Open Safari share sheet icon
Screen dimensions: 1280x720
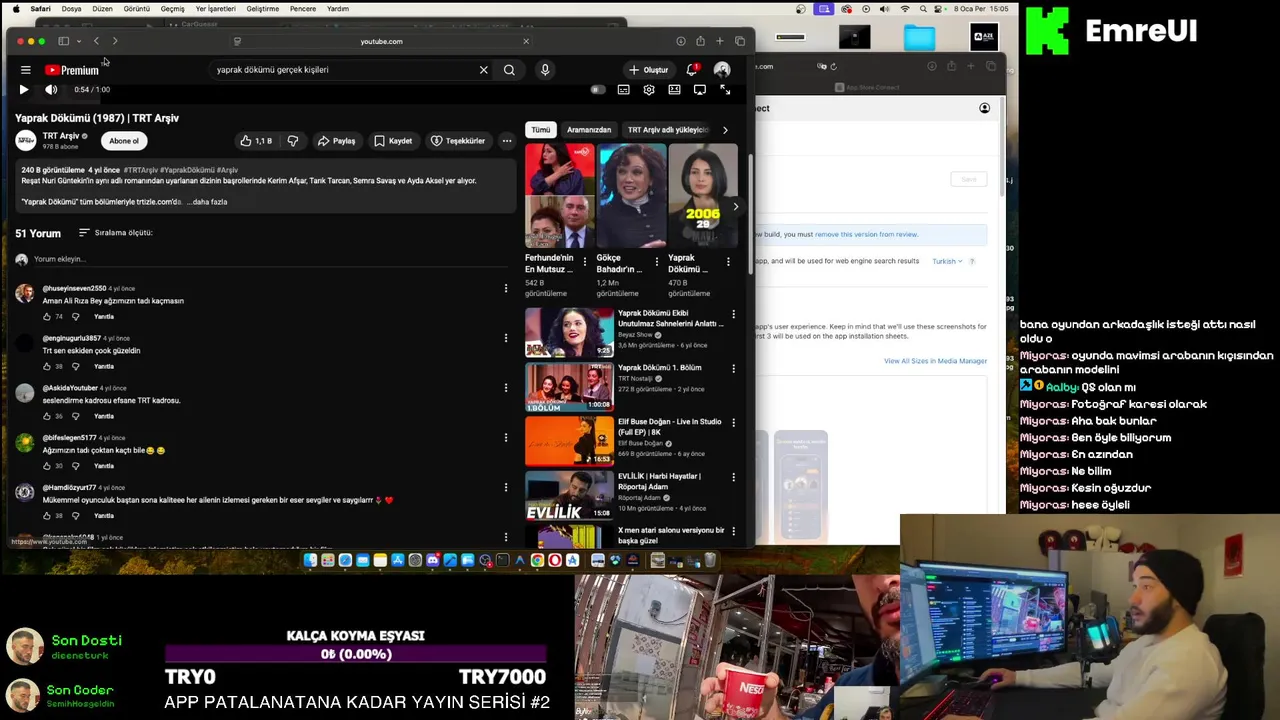point(700,41)
